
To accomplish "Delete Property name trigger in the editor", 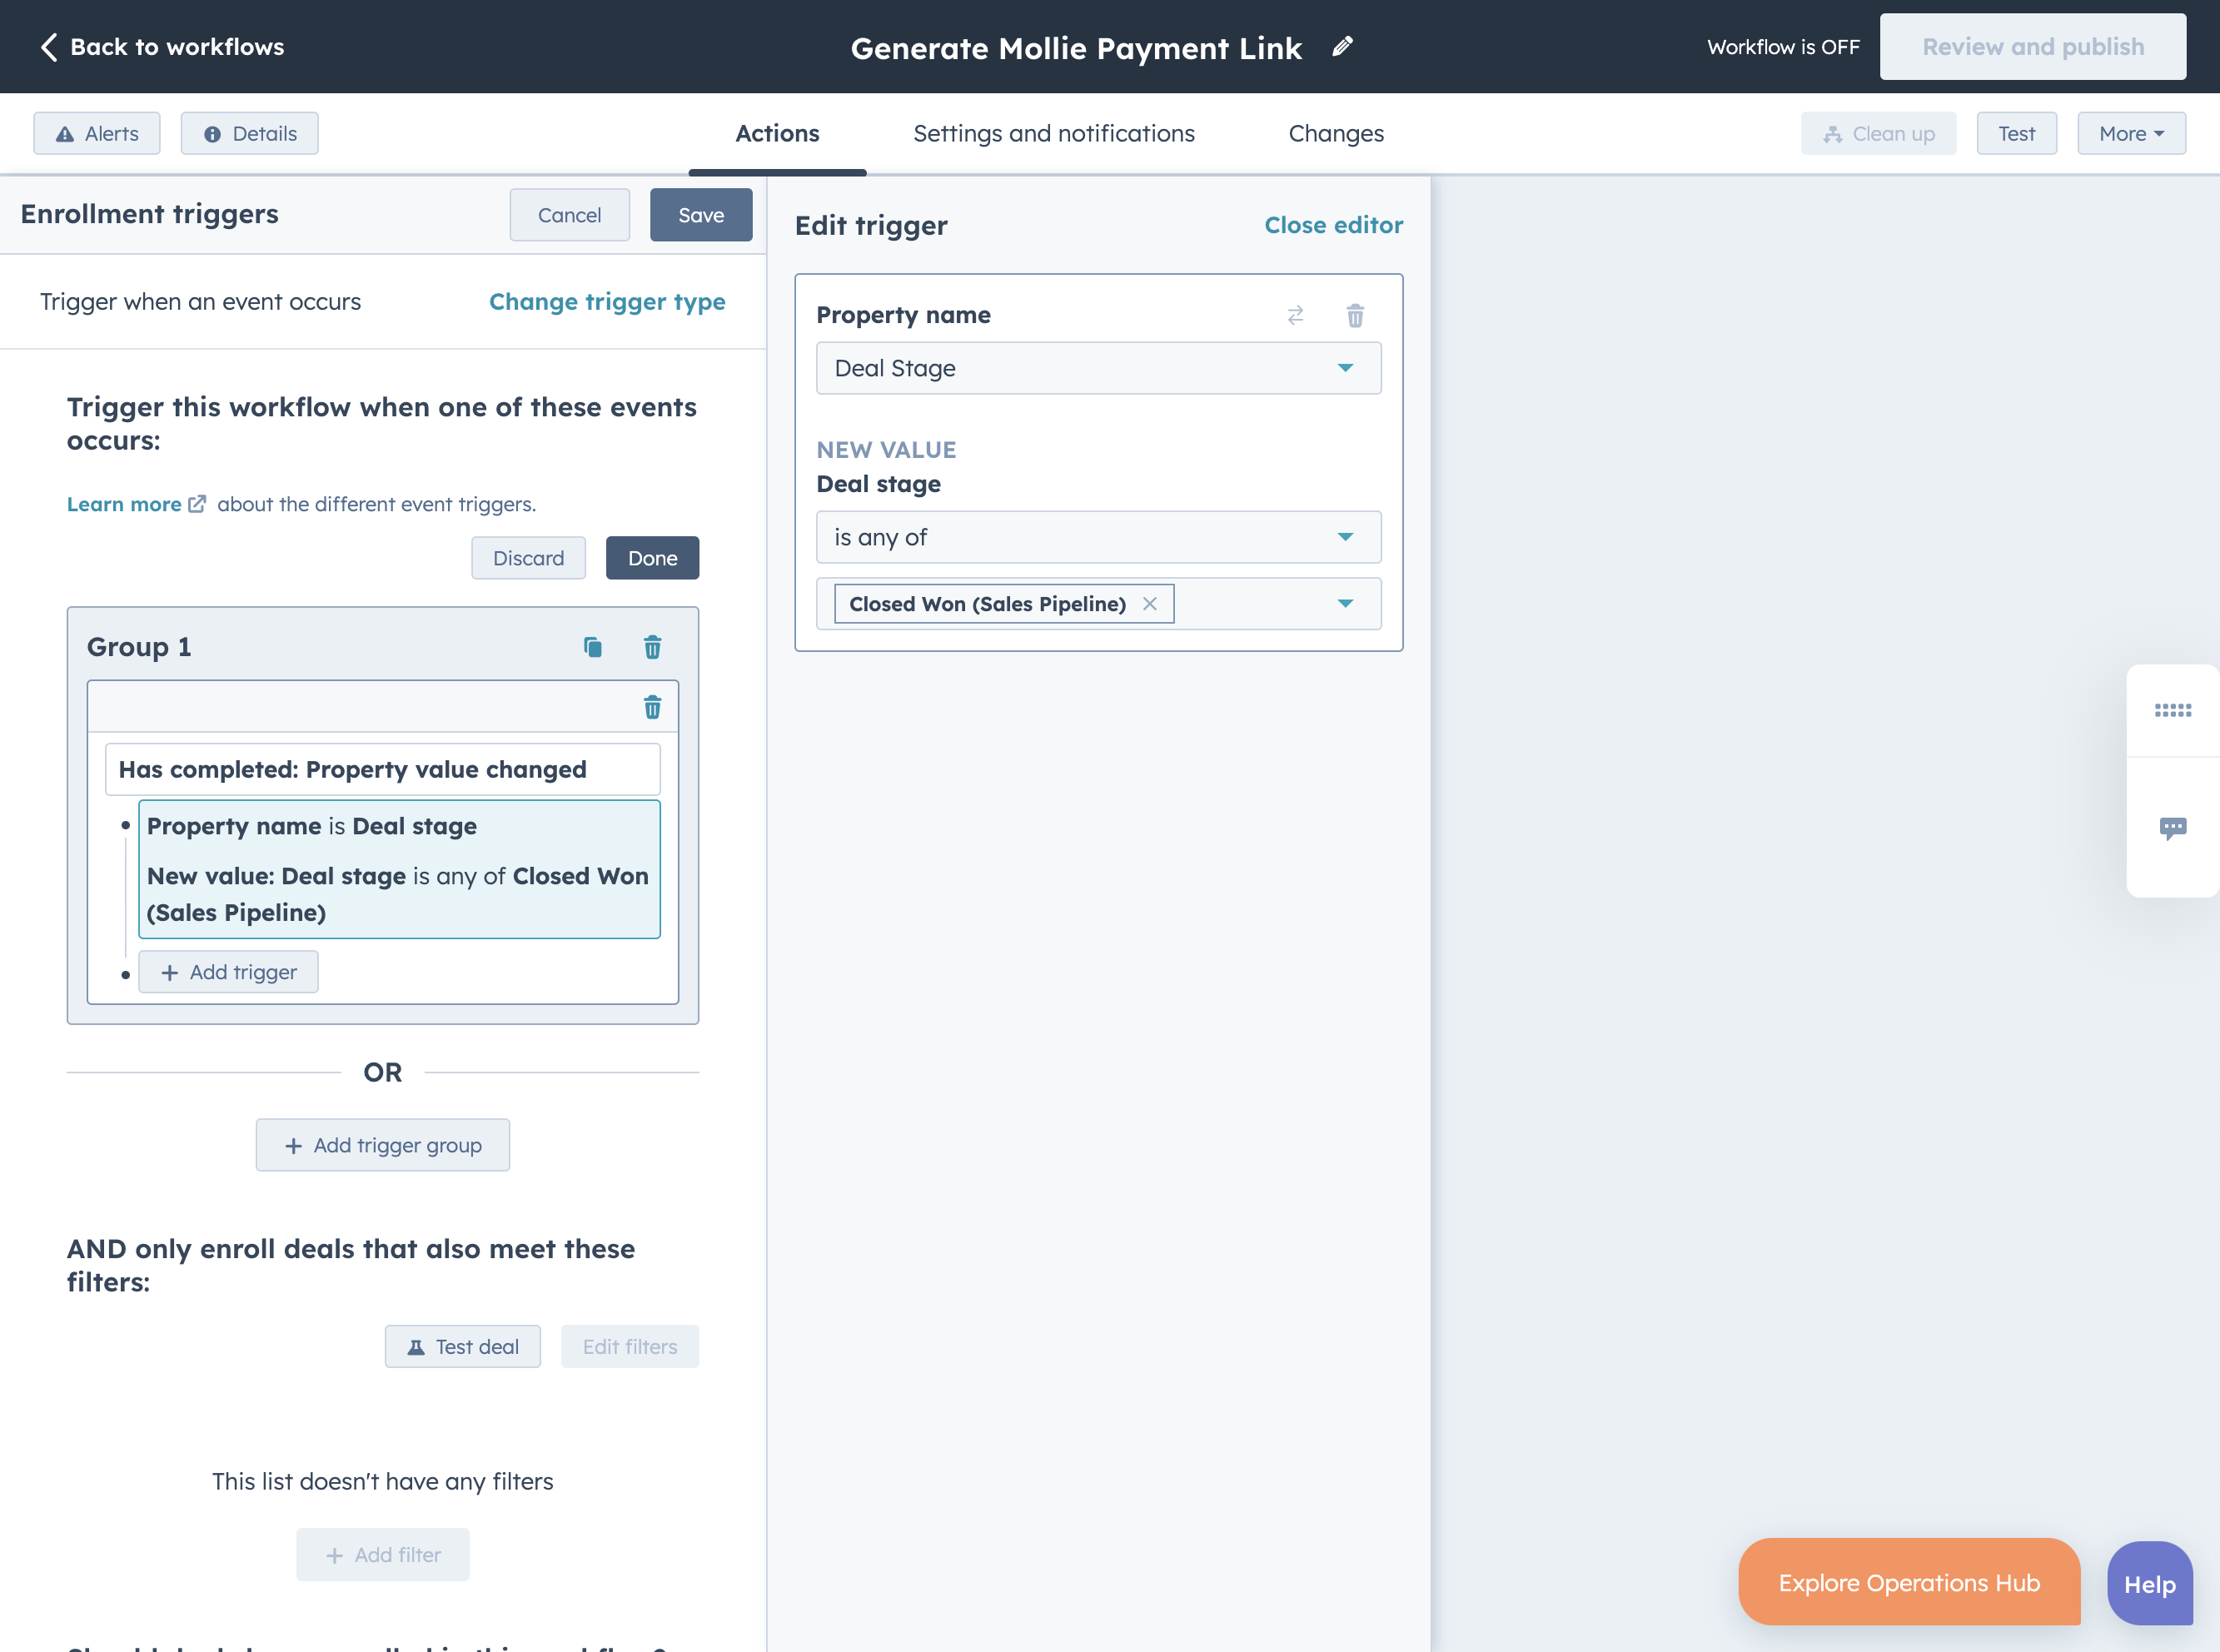I will coord(1355,315).
